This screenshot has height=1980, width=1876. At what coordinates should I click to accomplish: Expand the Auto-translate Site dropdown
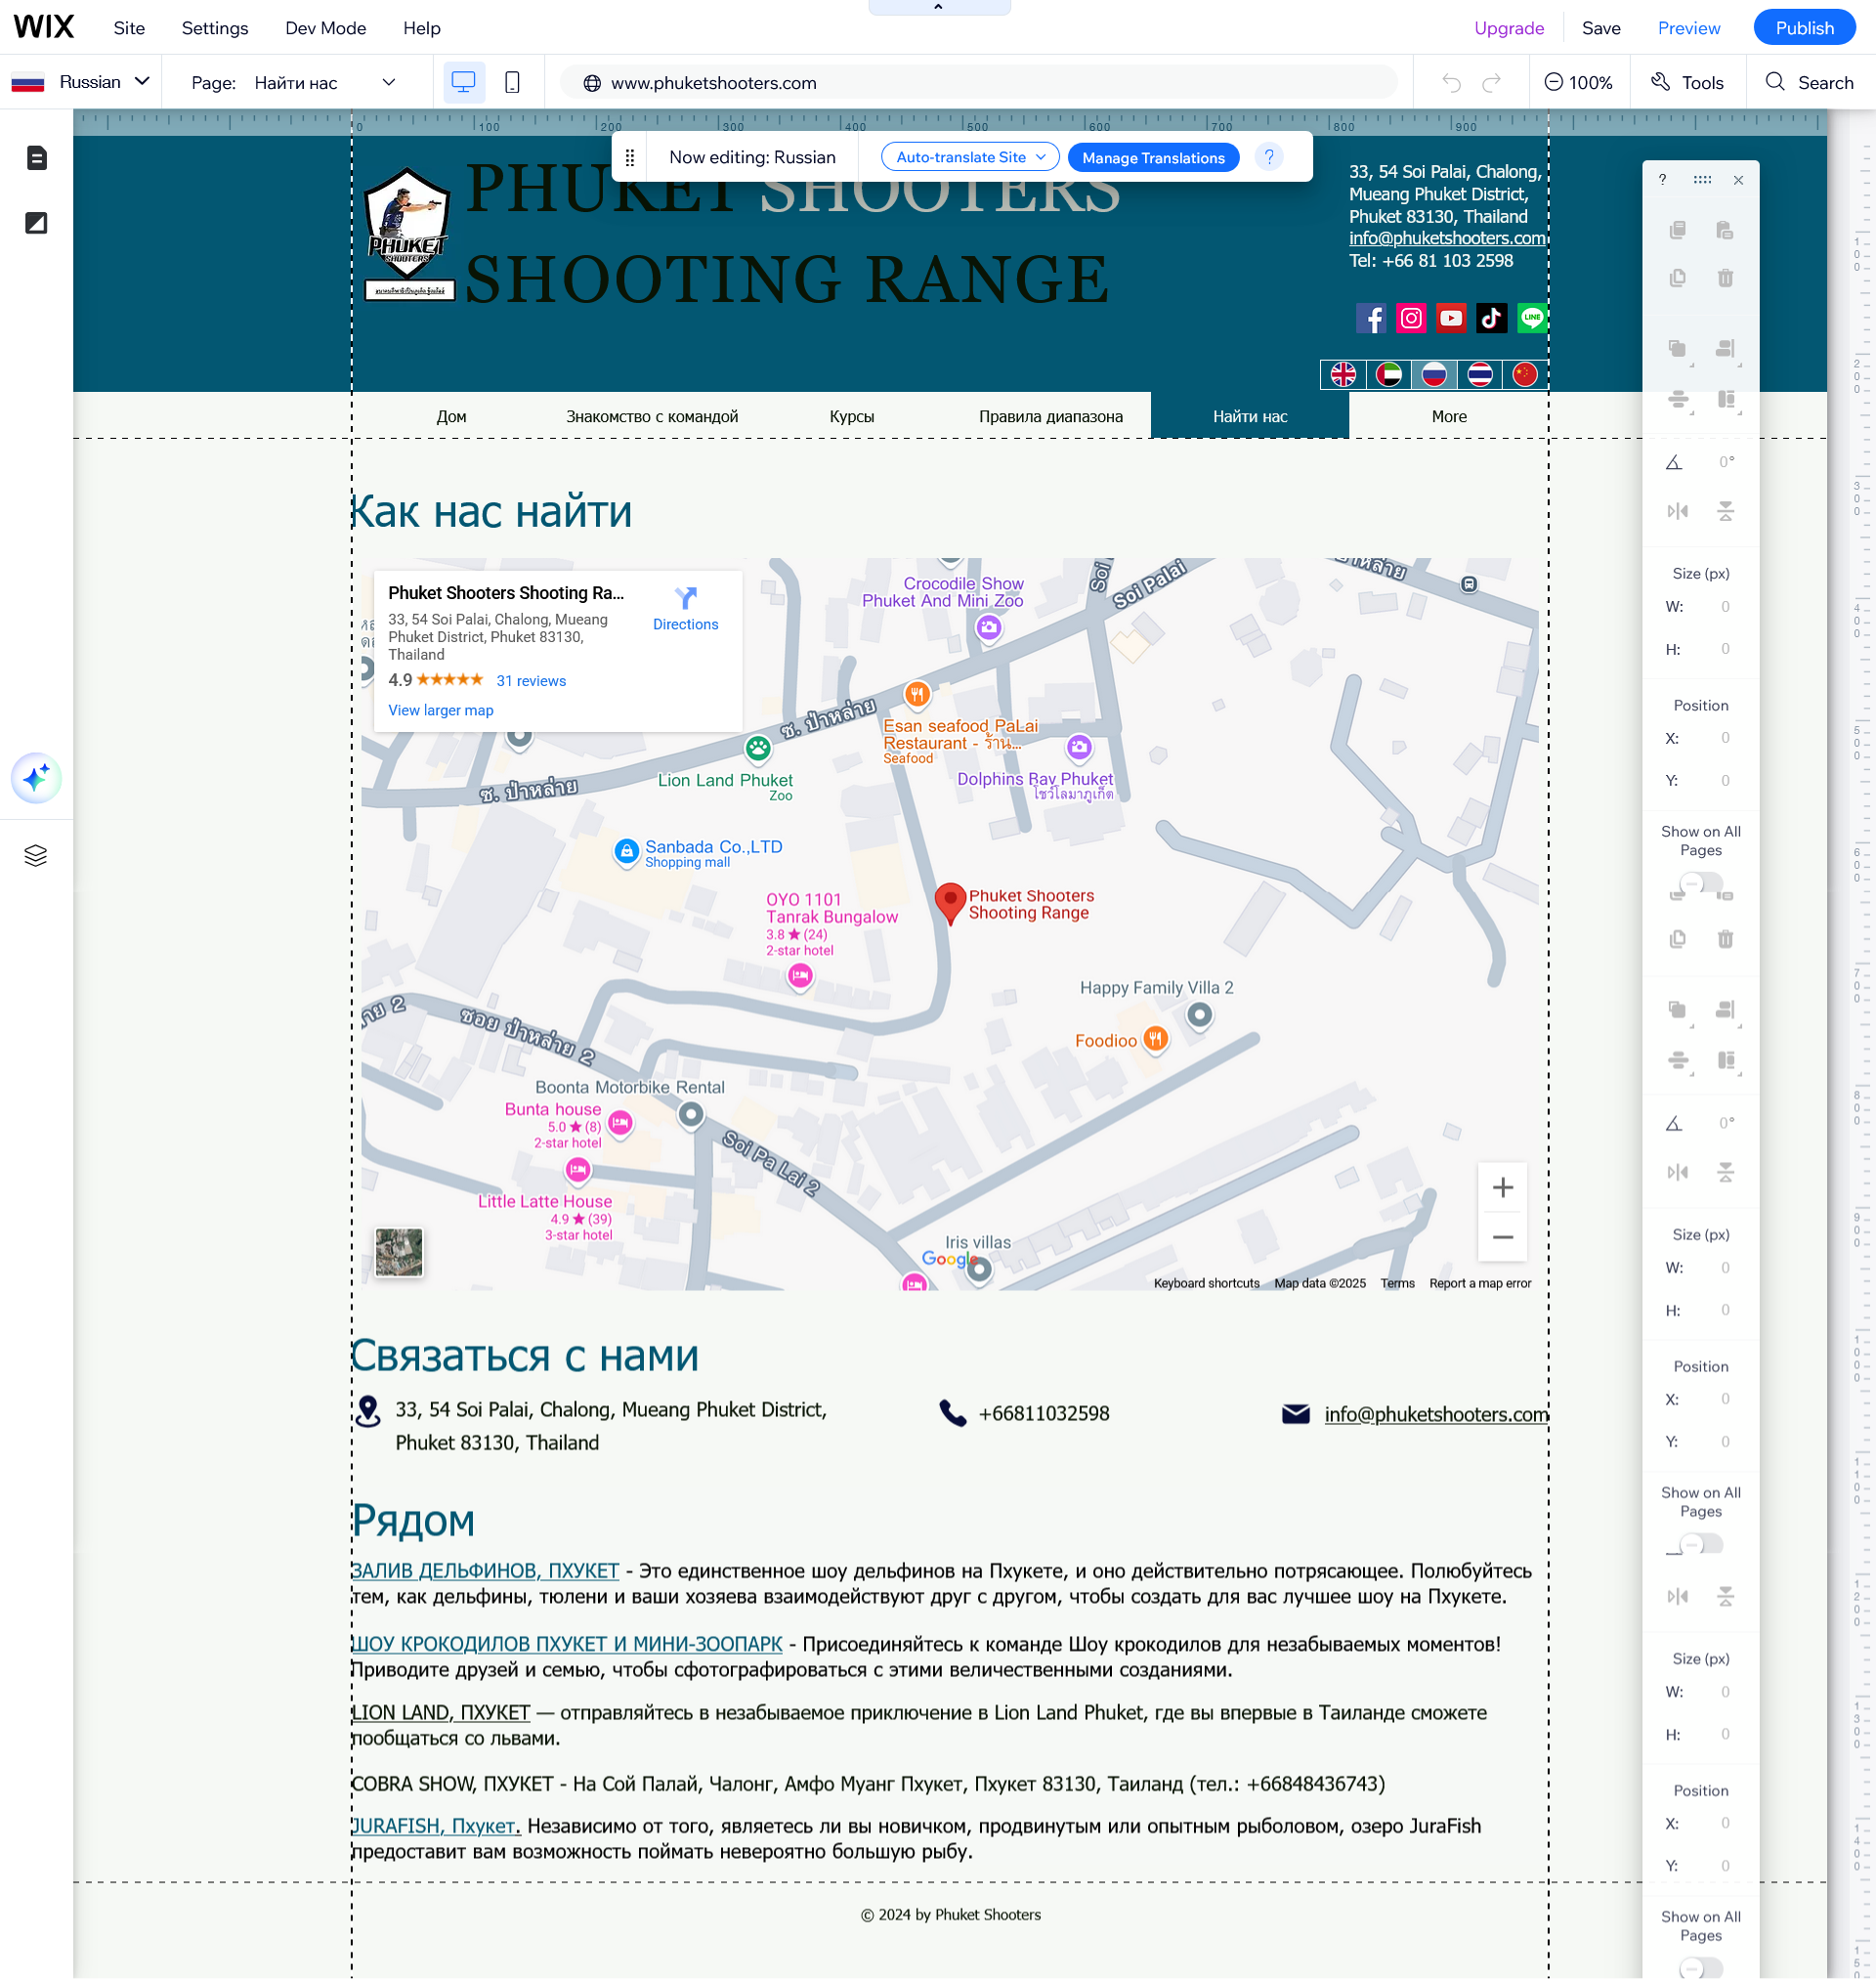(970, 157)
